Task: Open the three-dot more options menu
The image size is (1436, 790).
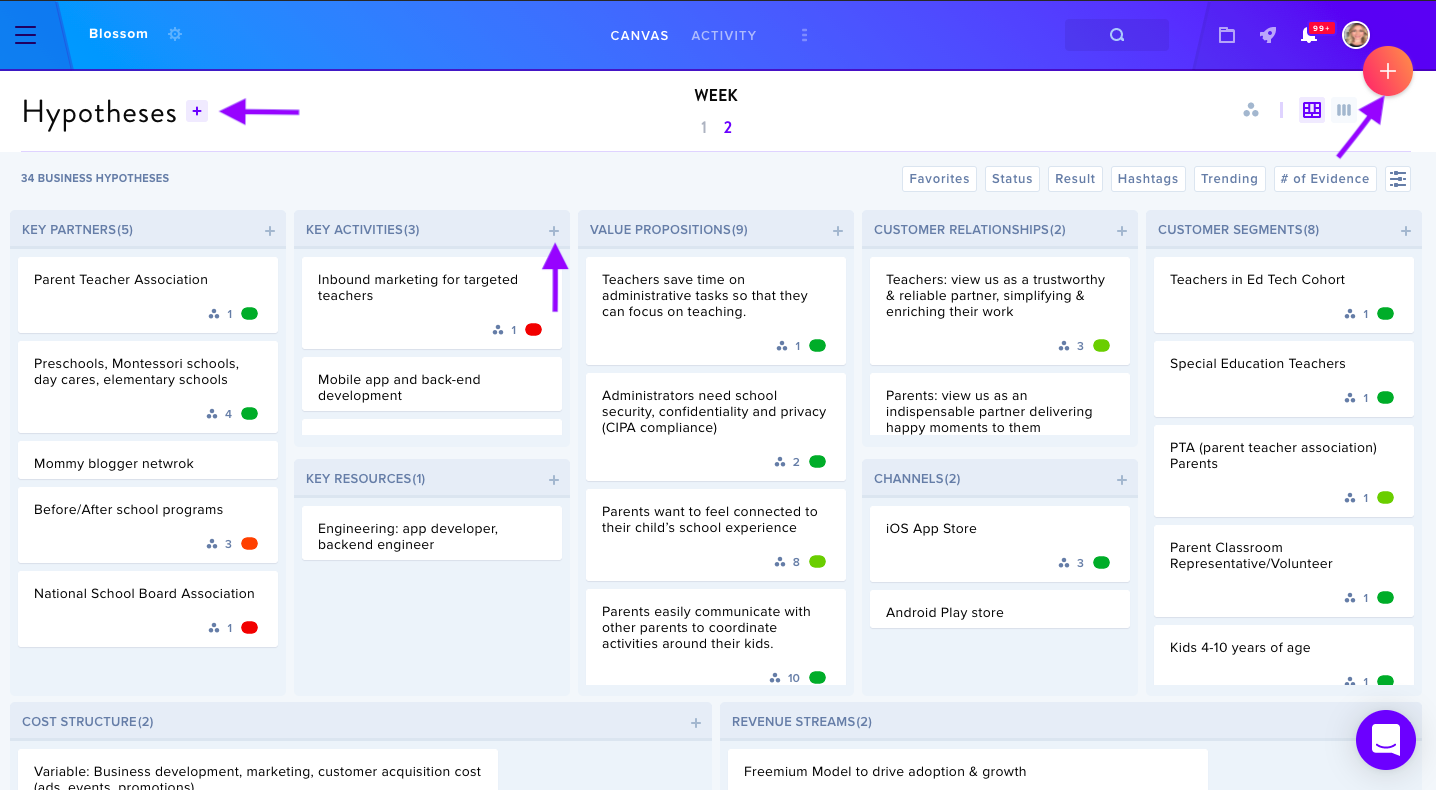Action: (804, 35)
